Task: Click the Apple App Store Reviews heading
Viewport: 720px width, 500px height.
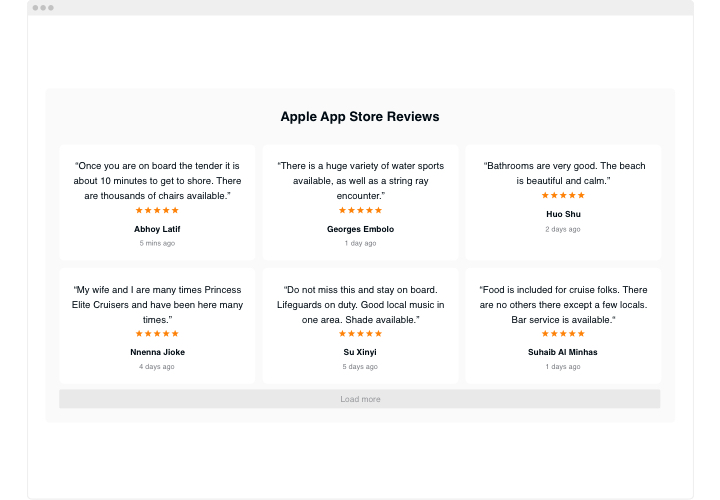Action: coord(360,117)
